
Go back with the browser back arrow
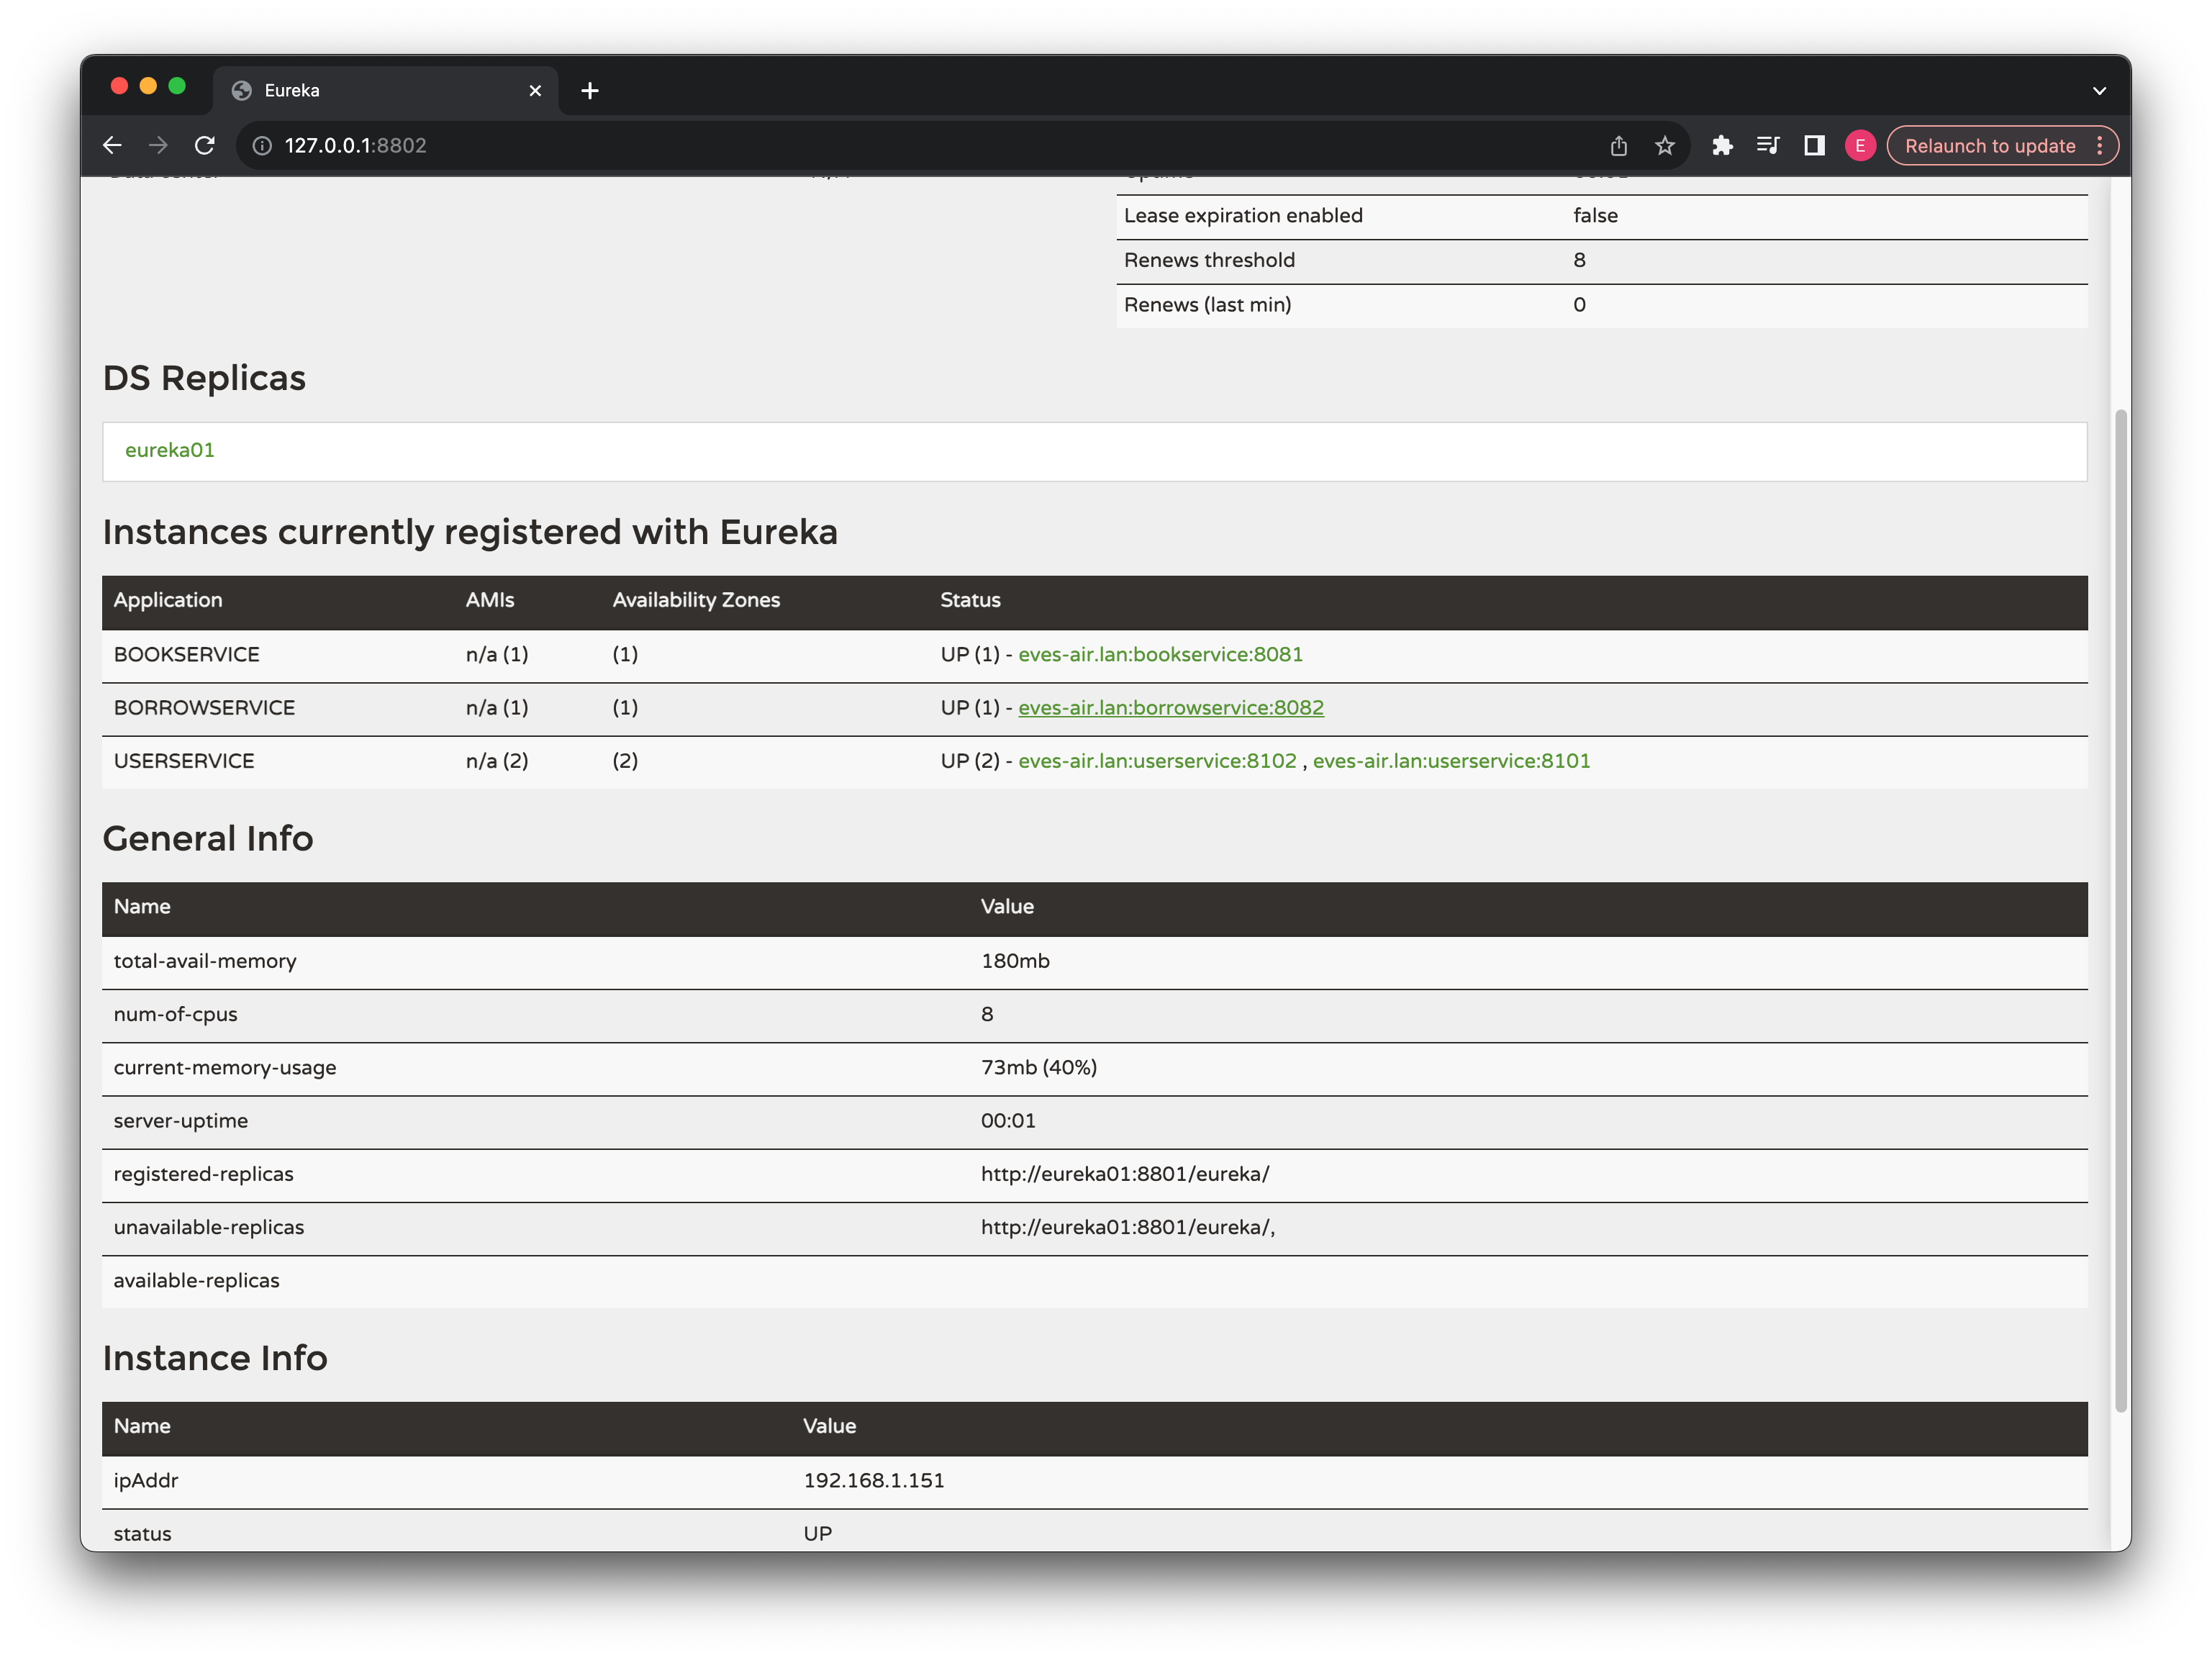pyautogui.click(x=112, y=146)
